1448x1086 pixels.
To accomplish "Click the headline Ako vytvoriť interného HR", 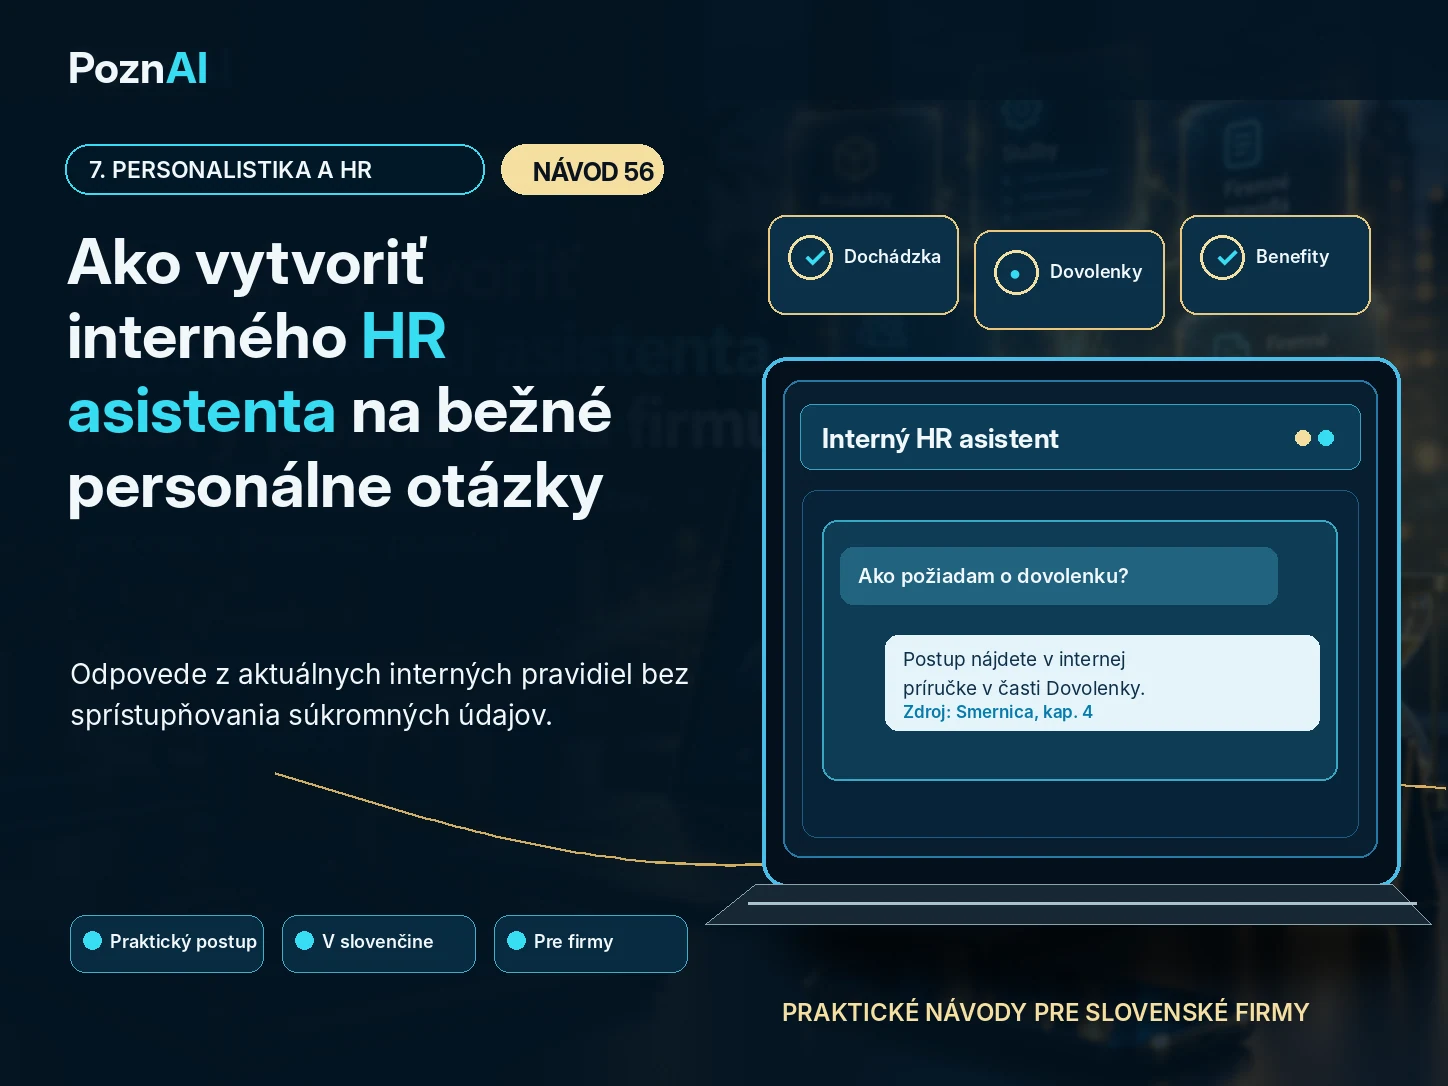I will 257,300.
